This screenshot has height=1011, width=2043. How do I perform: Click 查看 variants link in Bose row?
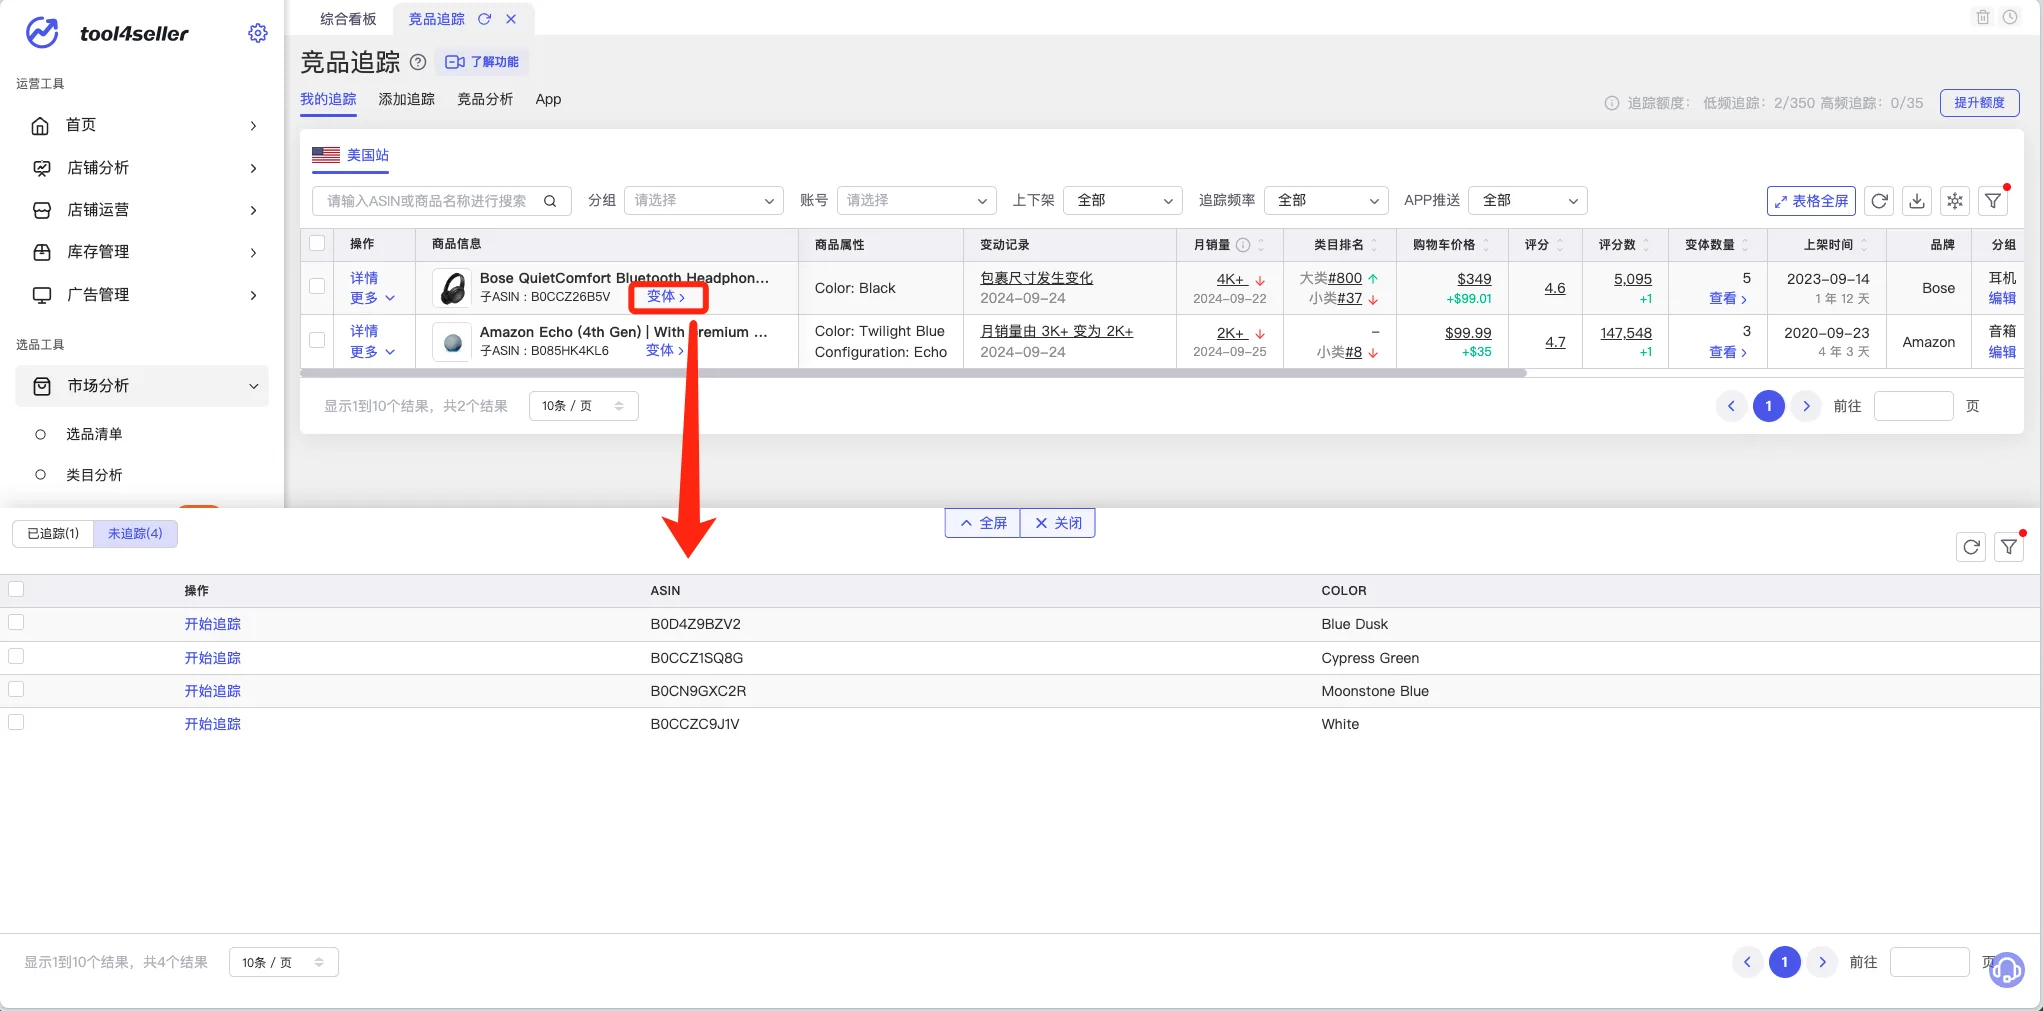click(x=1727, y=298)
